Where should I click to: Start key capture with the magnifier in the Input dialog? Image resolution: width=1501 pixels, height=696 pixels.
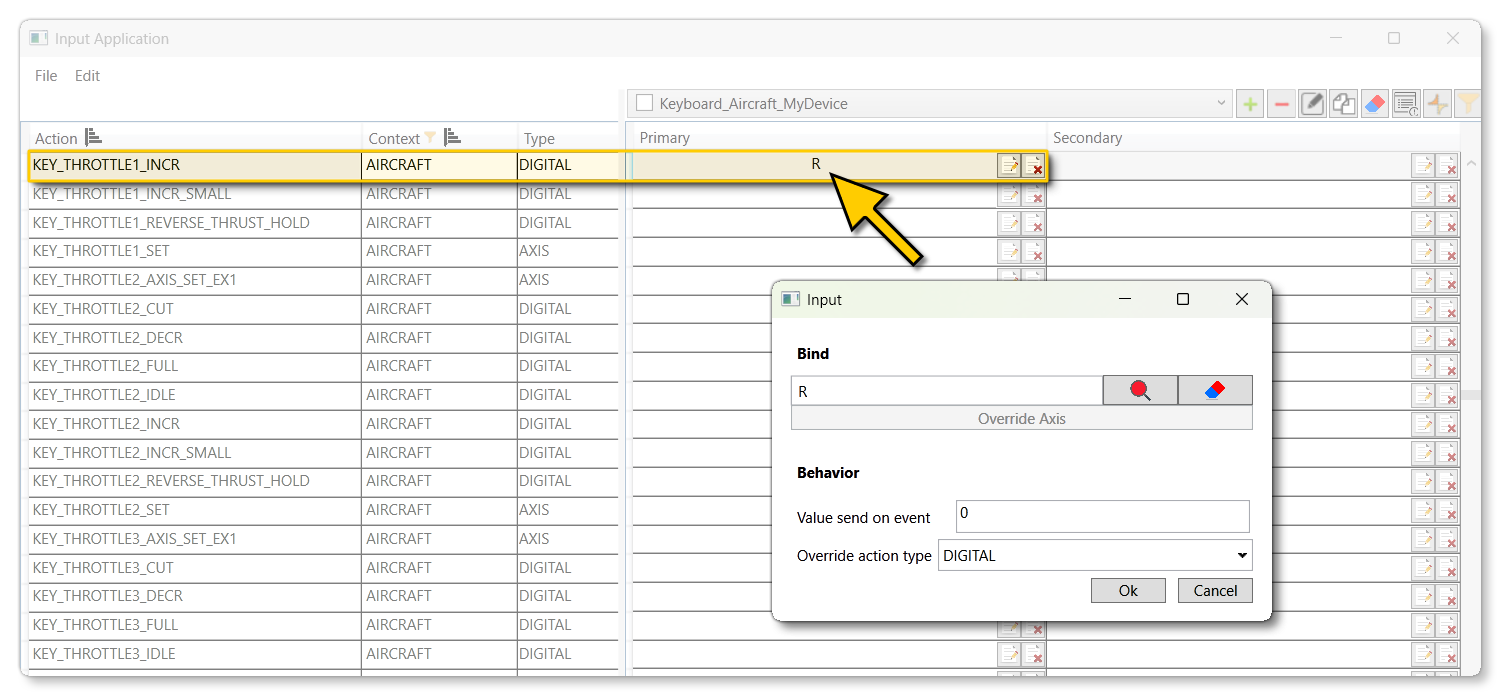click(x=1140, y=390)
